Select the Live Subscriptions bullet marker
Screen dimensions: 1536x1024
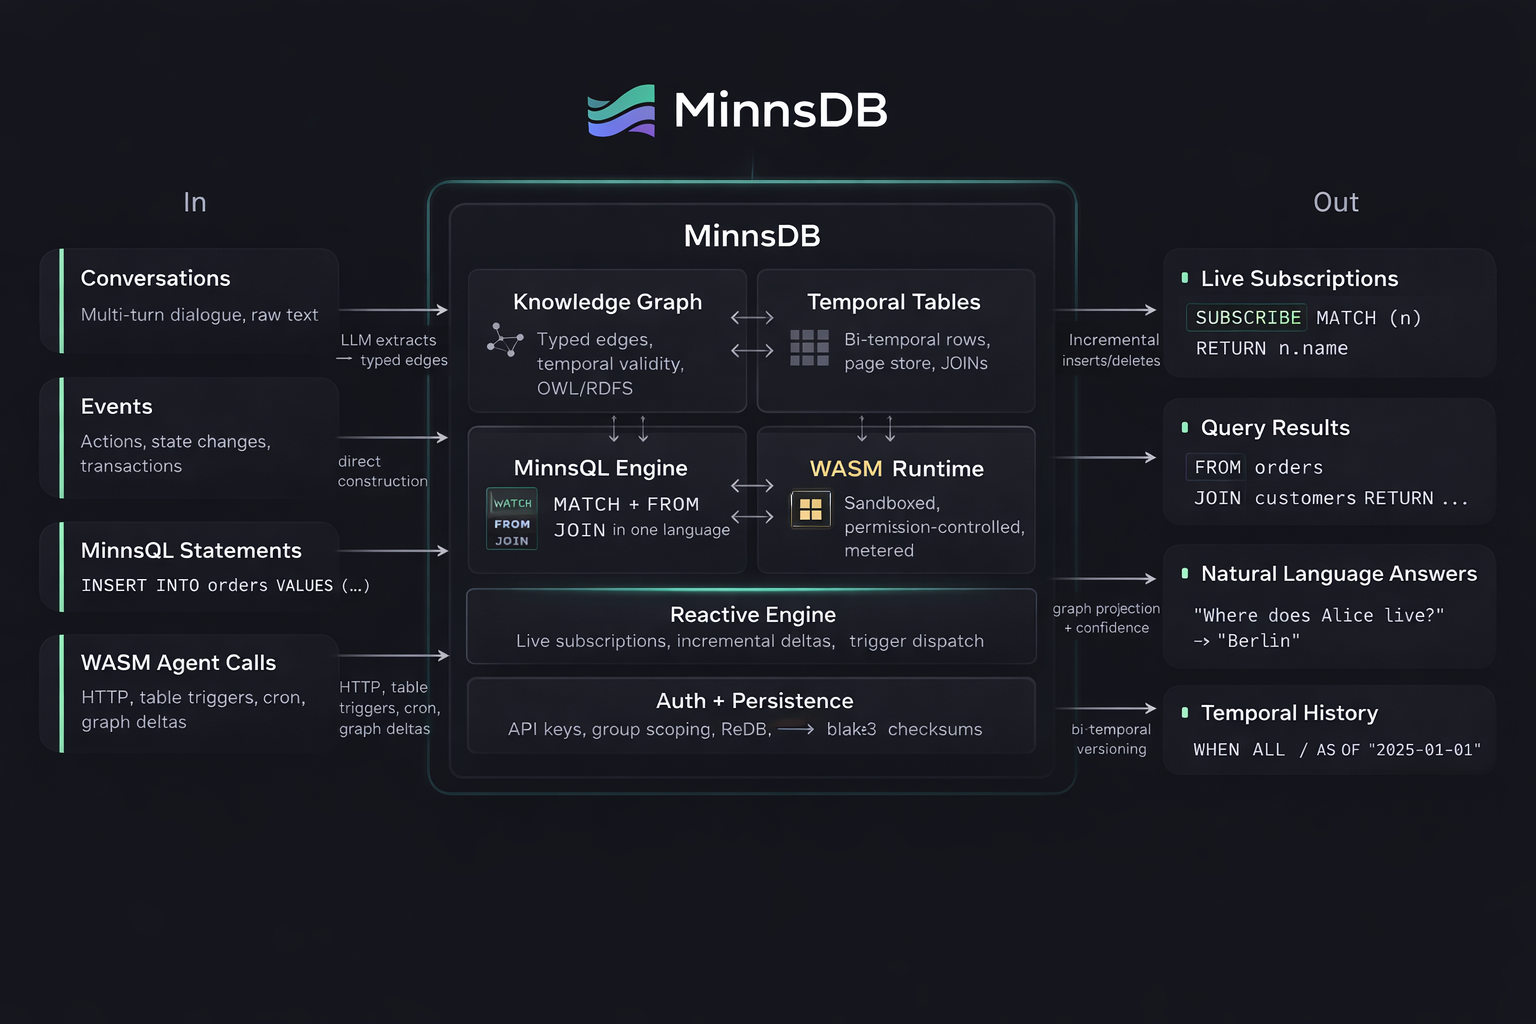click(1185, 277)
